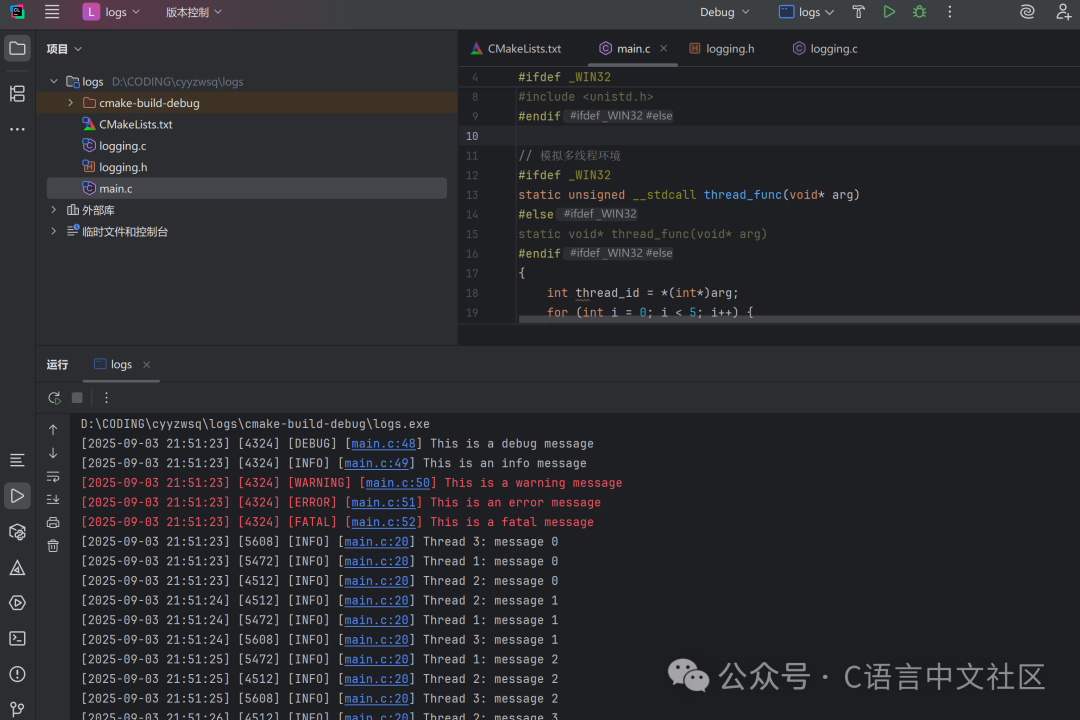Start debugging with bug icon
Viewport: 1080px width, 720px height.
tap(920, 12)
